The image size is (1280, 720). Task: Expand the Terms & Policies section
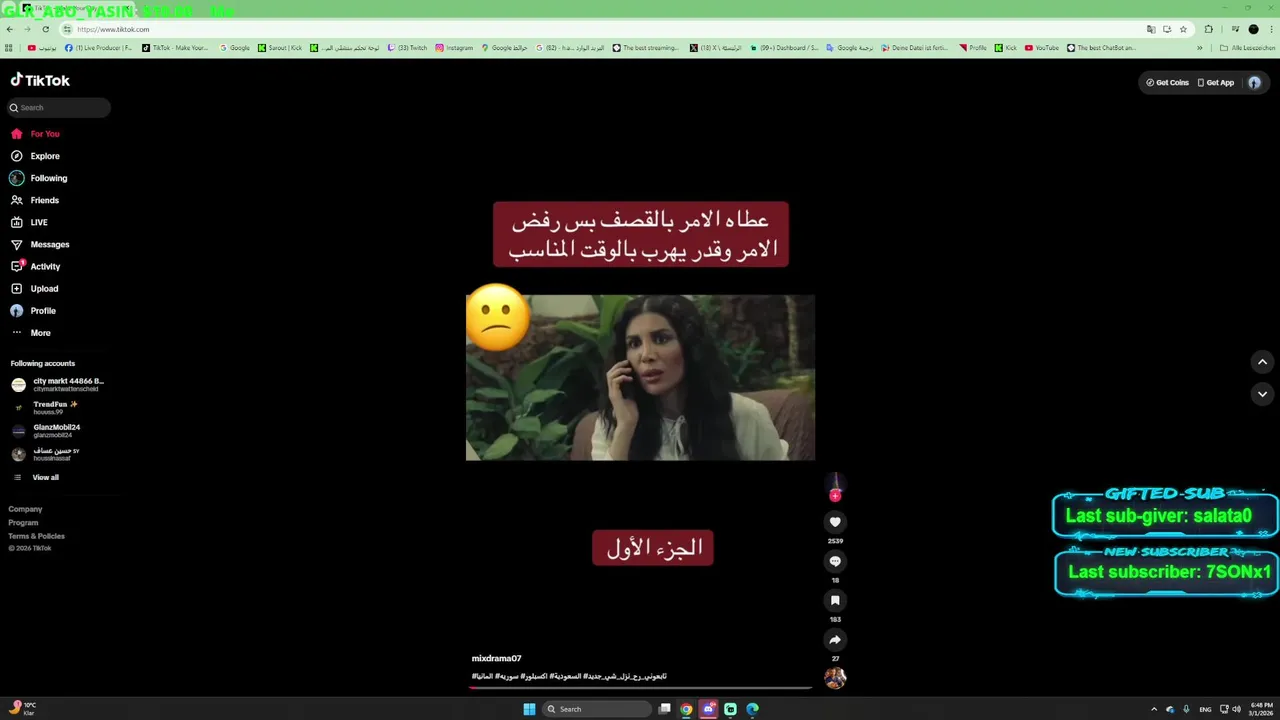click(x=37, y=536)
